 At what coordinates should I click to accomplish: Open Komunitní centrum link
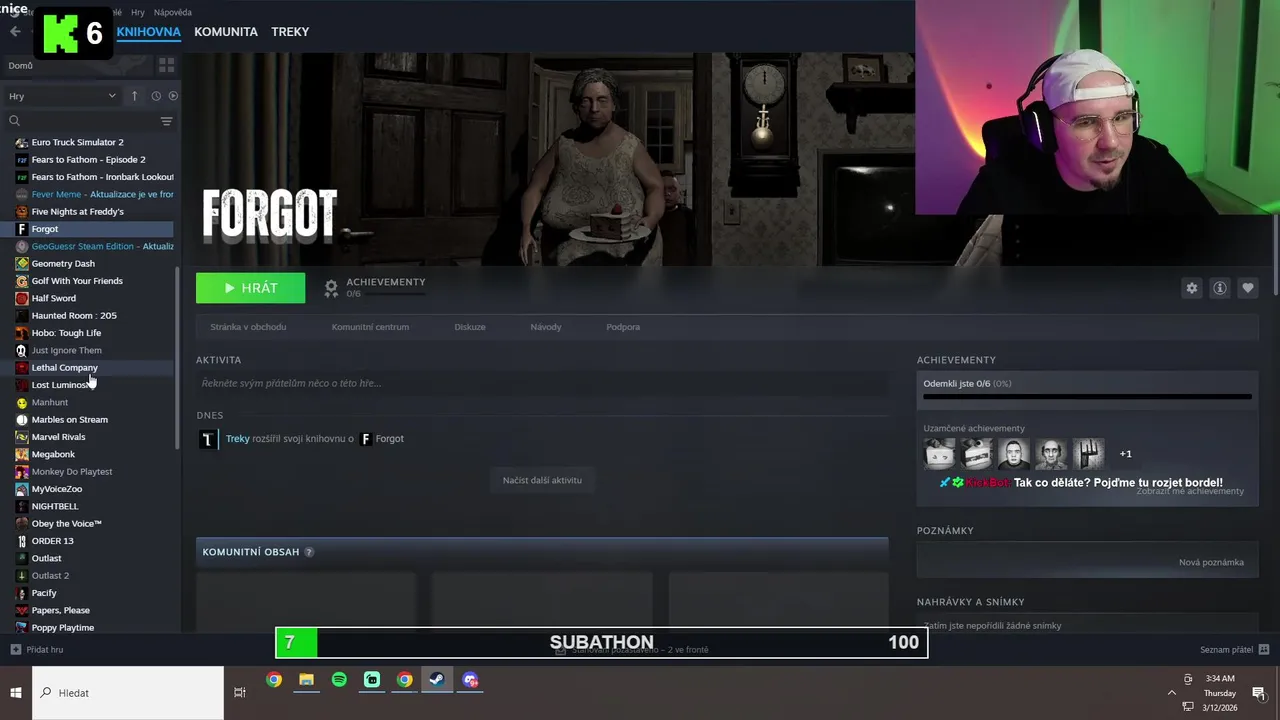click(x=370, y=327)
